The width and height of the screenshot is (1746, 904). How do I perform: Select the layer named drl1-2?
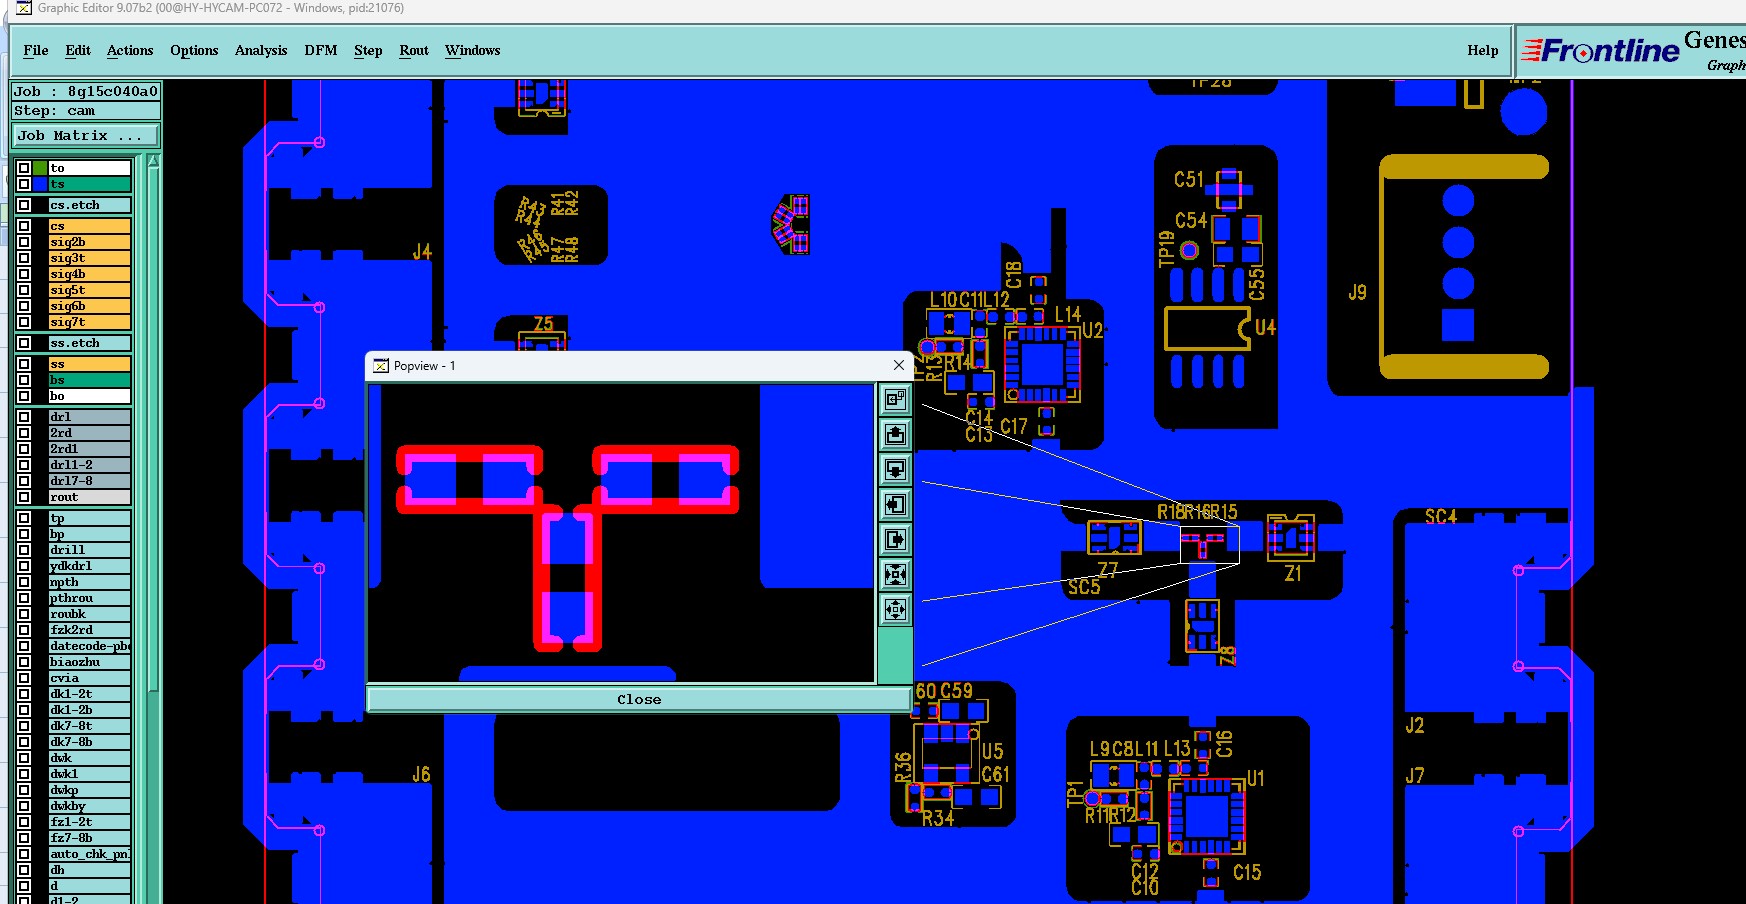tap(90, 465)
